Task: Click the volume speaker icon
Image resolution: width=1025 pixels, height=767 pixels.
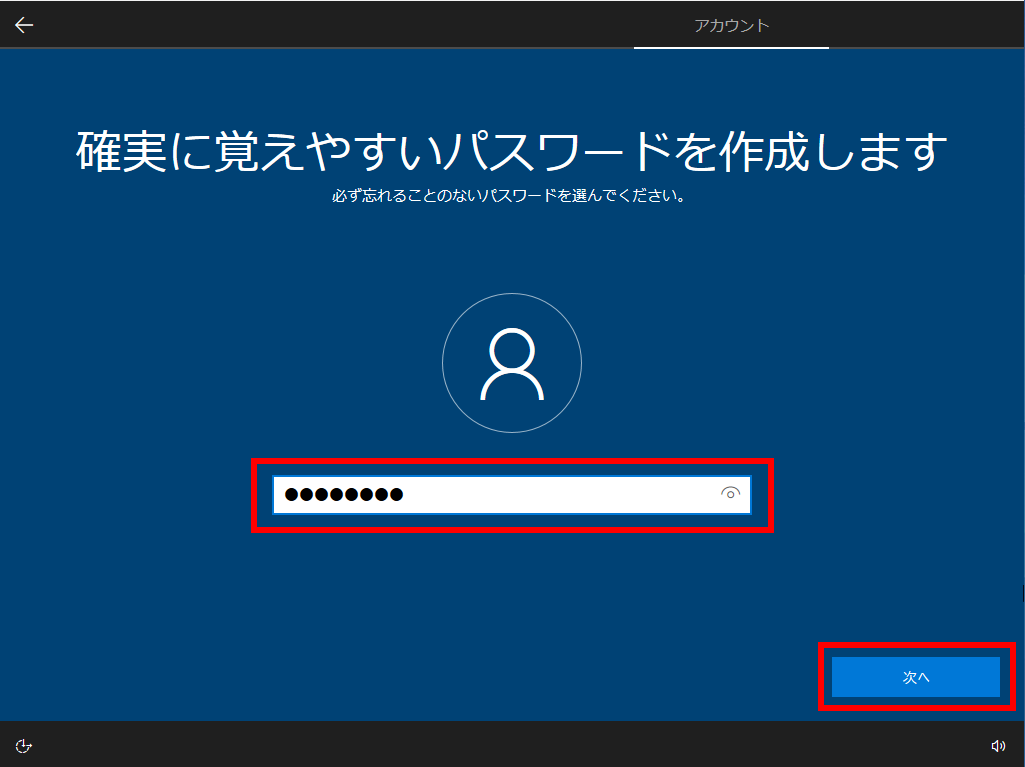Action: click(998, 746)
